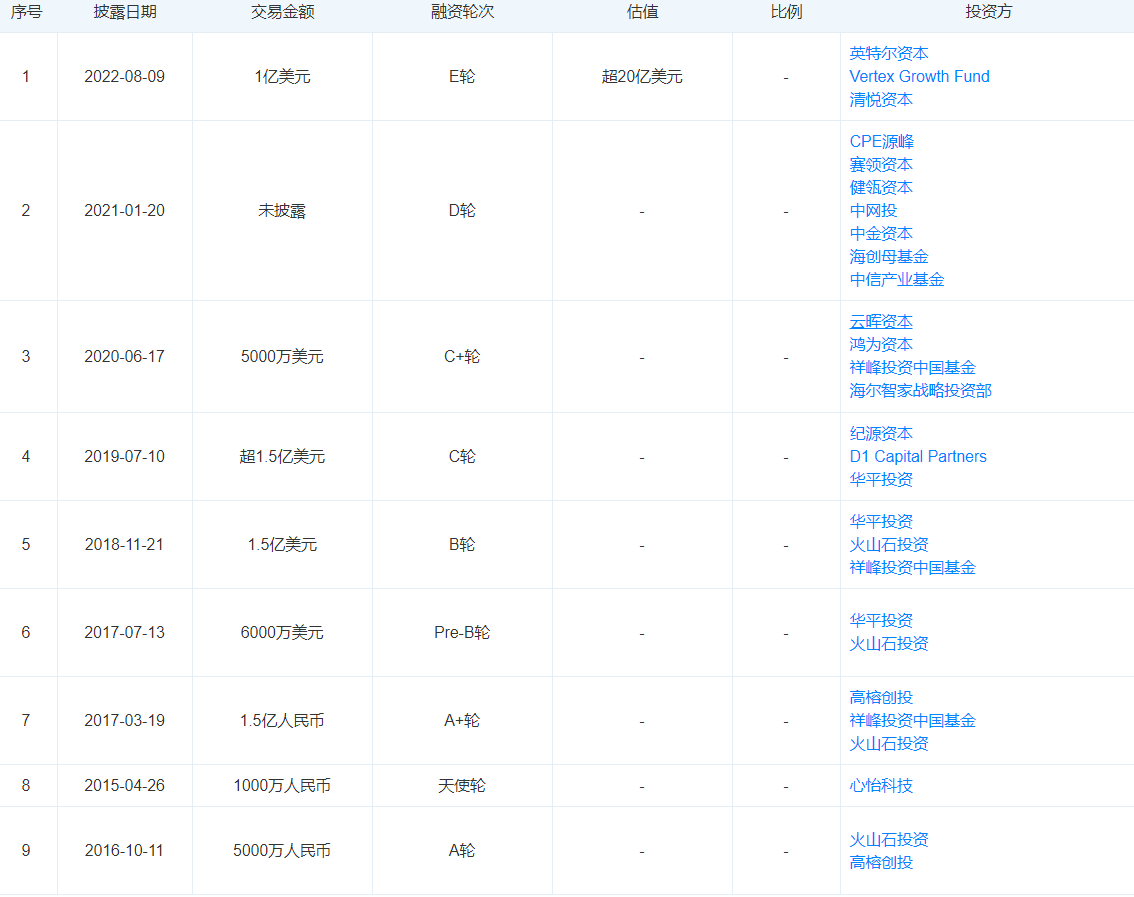Open the D1 Capital Partners link

pyautogui.click(x=918, y=457)
